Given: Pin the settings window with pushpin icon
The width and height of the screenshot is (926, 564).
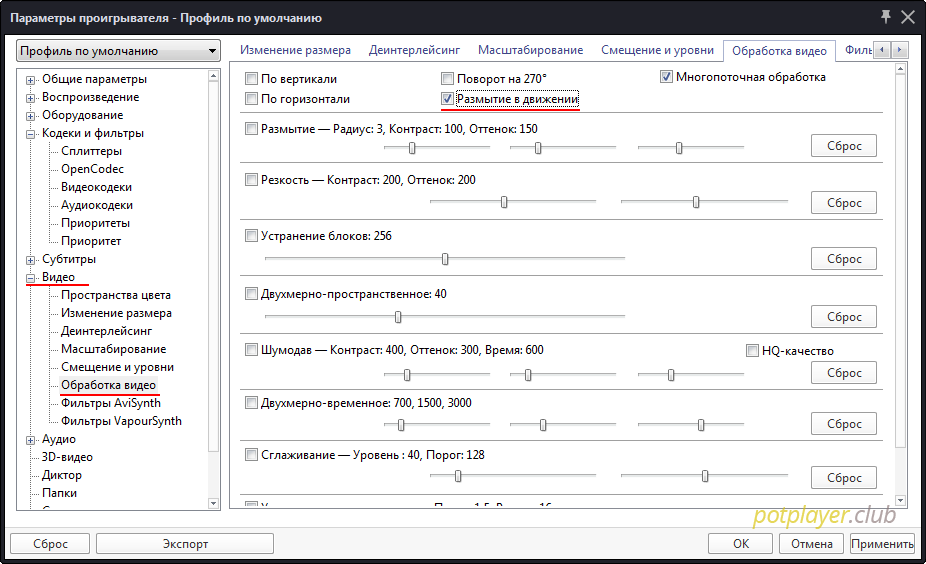Looking at the screenshot, I should pos(886,17).
